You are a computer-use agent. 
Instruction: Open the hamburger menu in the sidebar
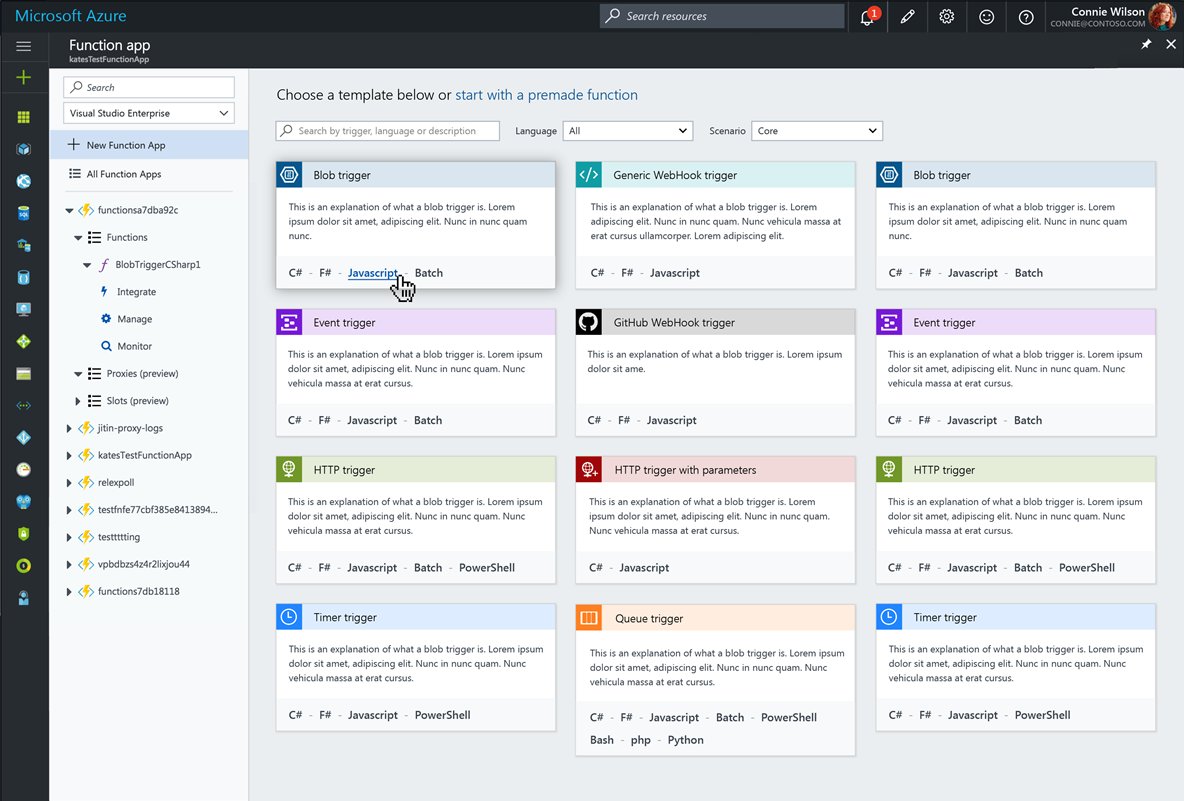tap(23, 46)
